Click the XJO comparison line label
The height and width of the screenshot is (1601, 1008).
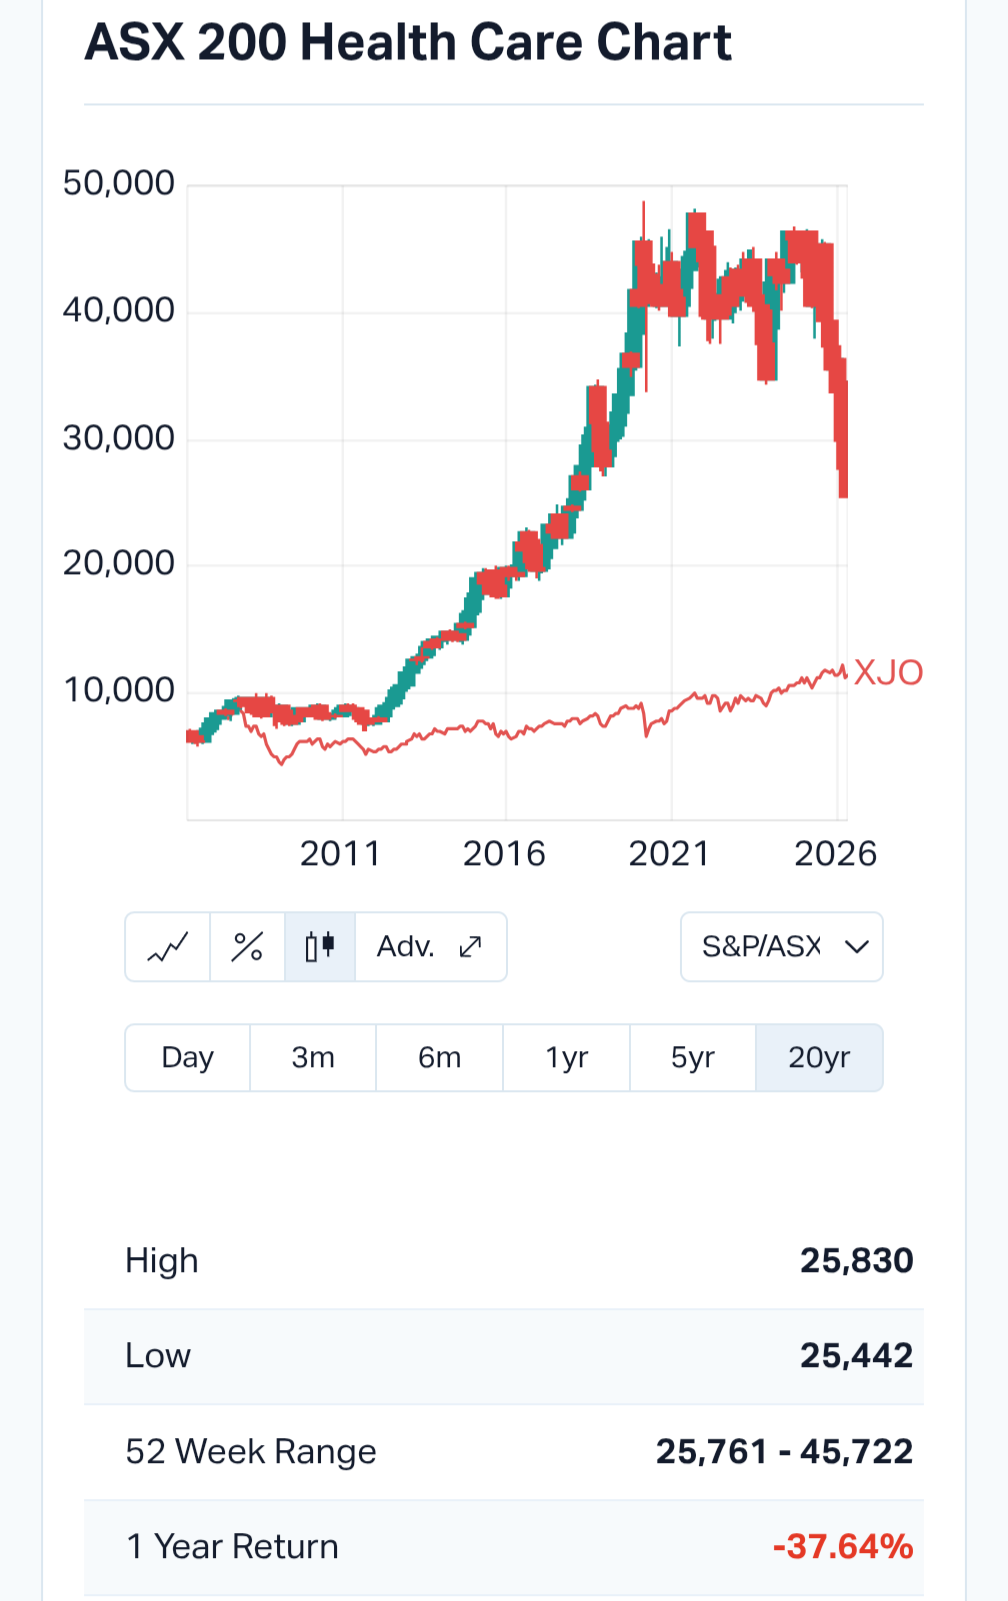coord(888,672)
